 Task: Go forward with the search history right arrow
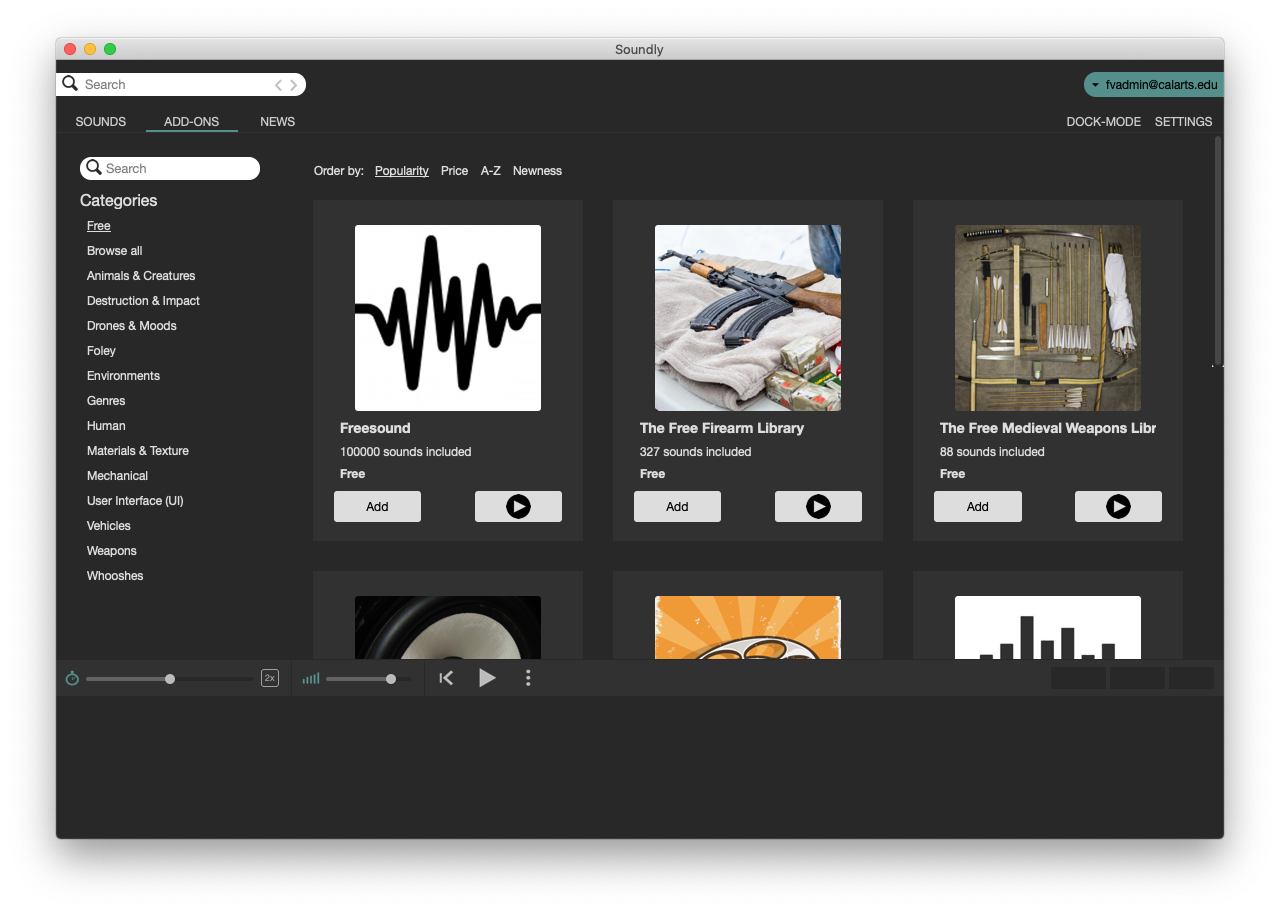293,85
